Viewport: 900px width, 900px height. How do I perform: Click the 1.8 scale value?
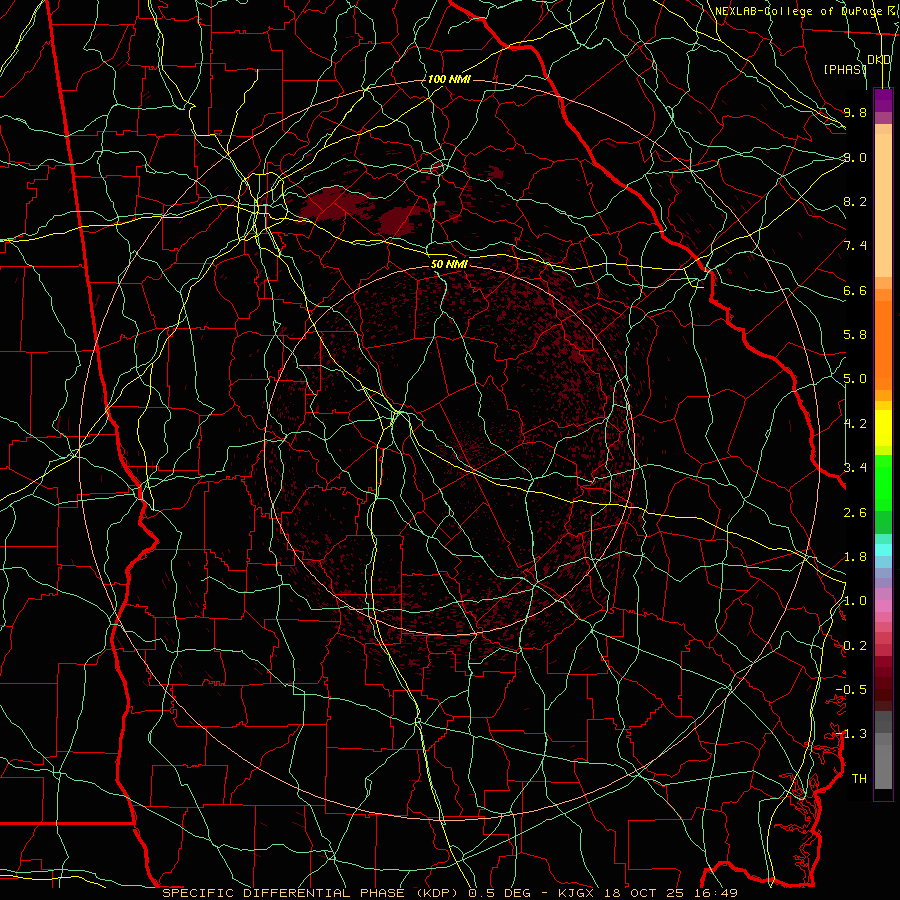855,557
